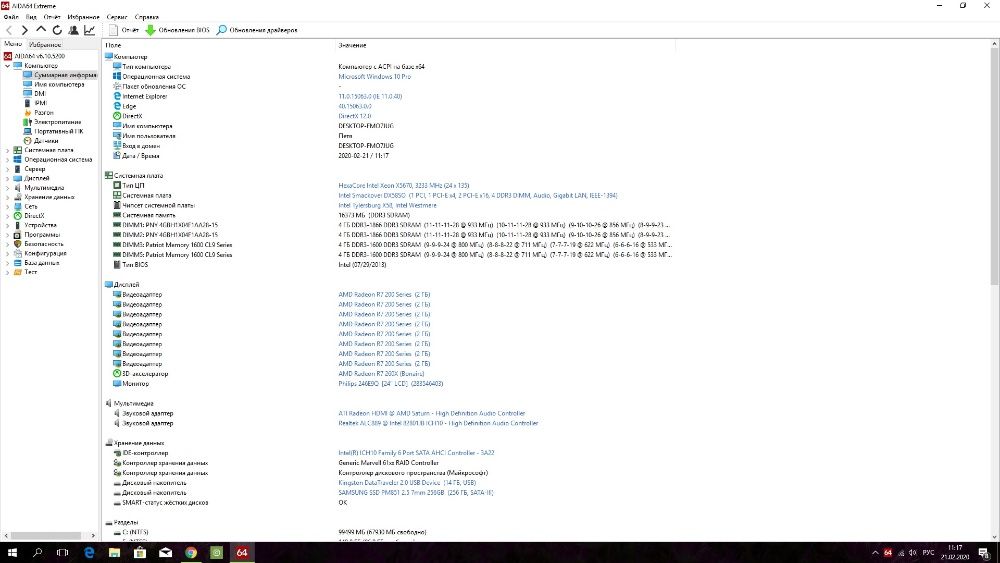
Task: Click Обновление драйверов with the magnifier
Action: (x=257, y=30)
